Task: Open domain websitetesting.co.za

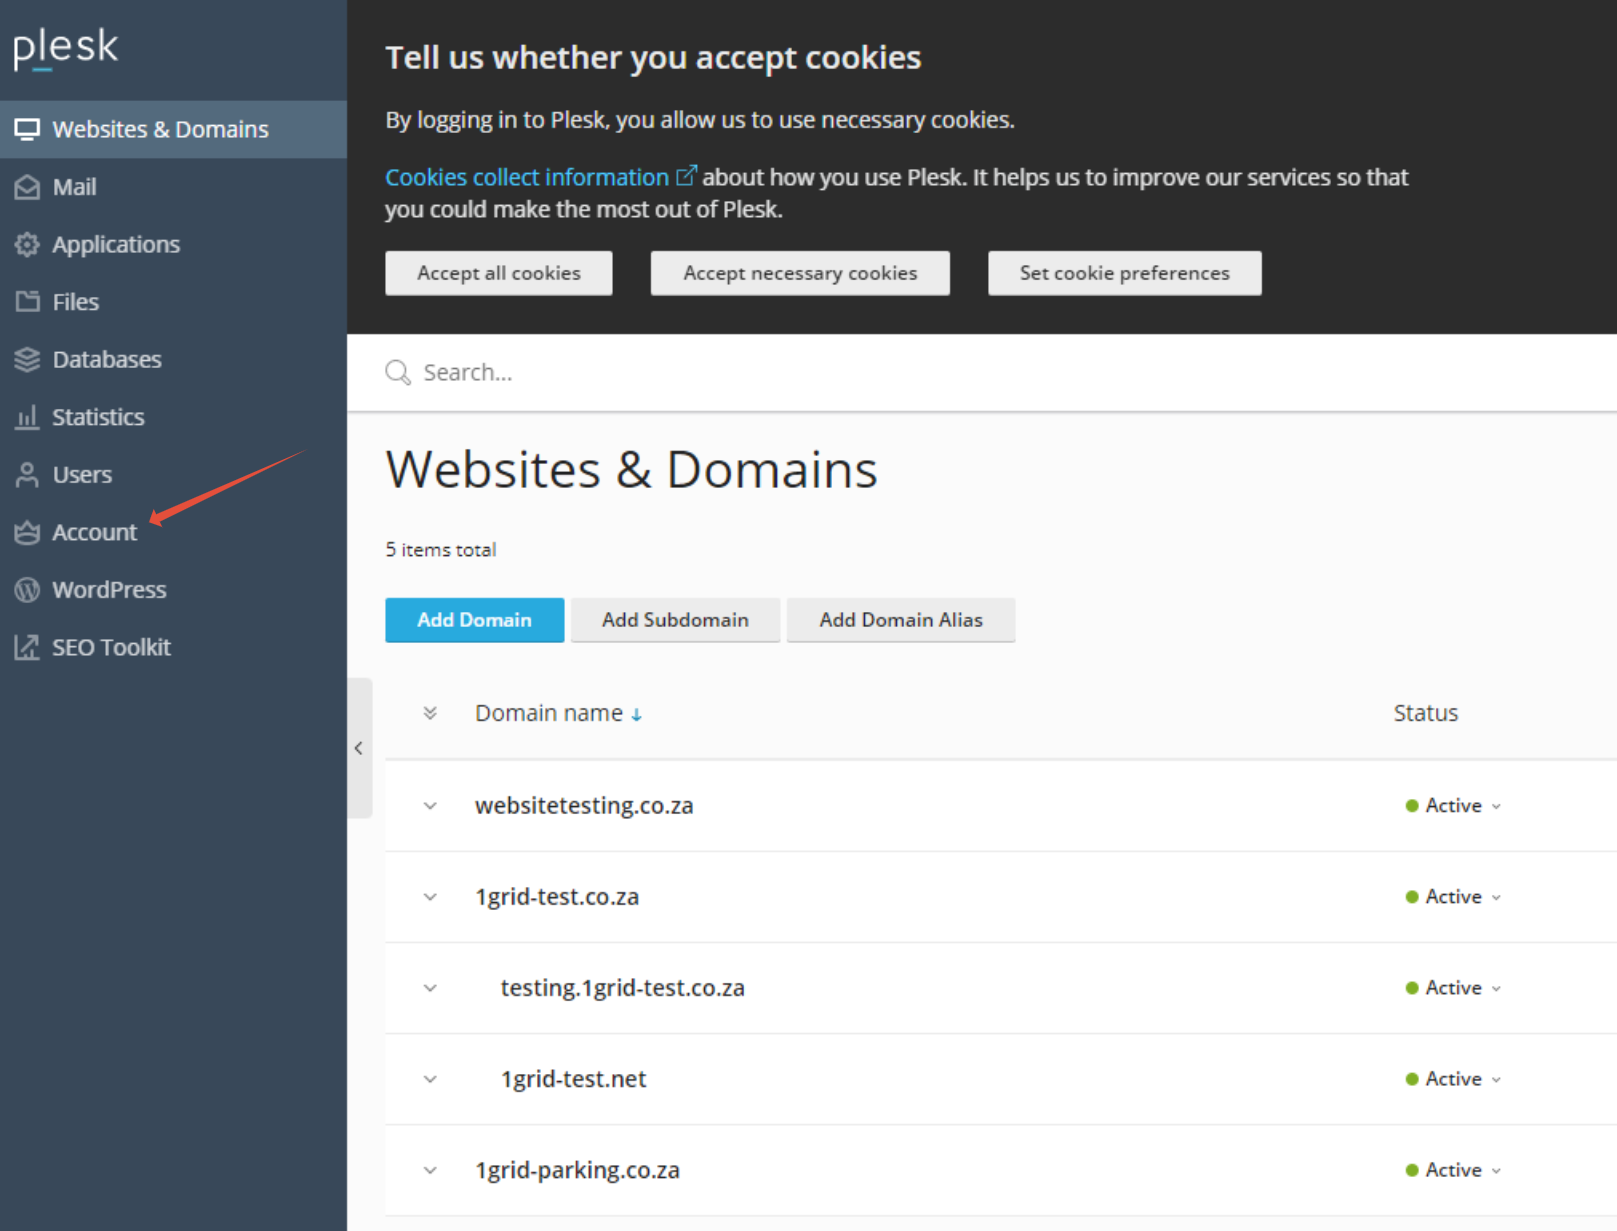Action: [x=584, y=806]
